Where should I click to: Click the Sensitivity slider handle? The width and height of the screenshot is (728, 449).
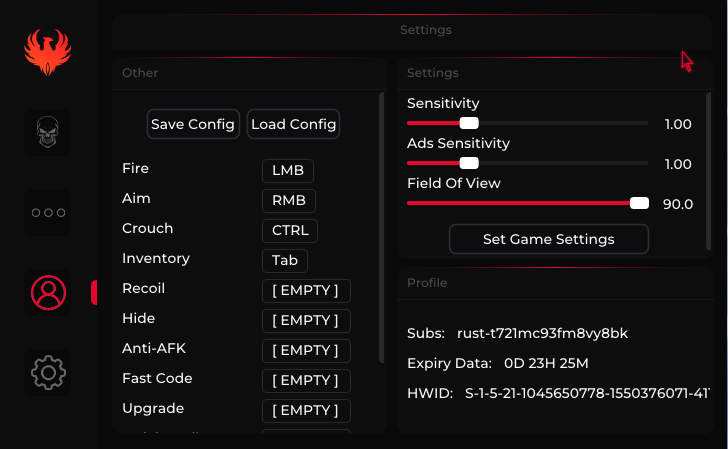click(x=469, y=123)
